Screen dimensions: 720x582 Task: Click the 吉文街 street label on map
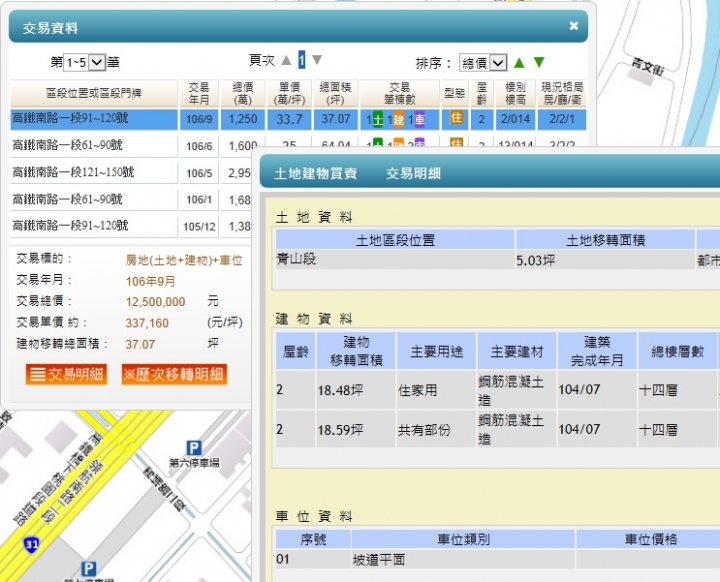coord(647,68)
